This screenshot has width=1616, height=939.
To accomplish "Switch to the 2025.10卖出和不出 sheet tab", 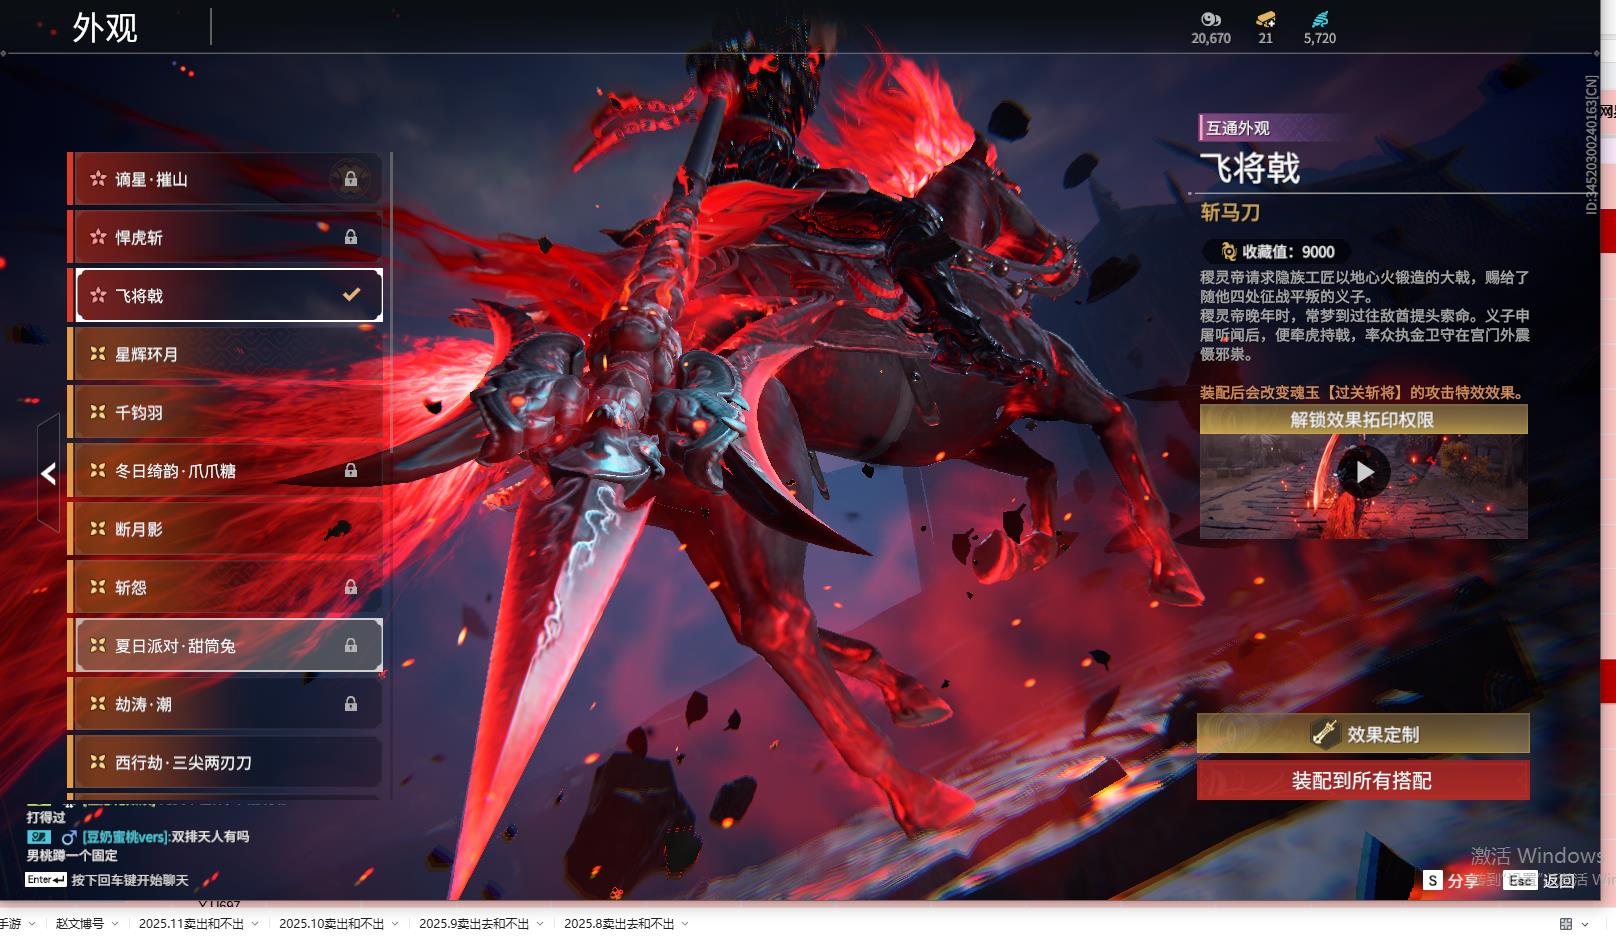I will 331,924.
